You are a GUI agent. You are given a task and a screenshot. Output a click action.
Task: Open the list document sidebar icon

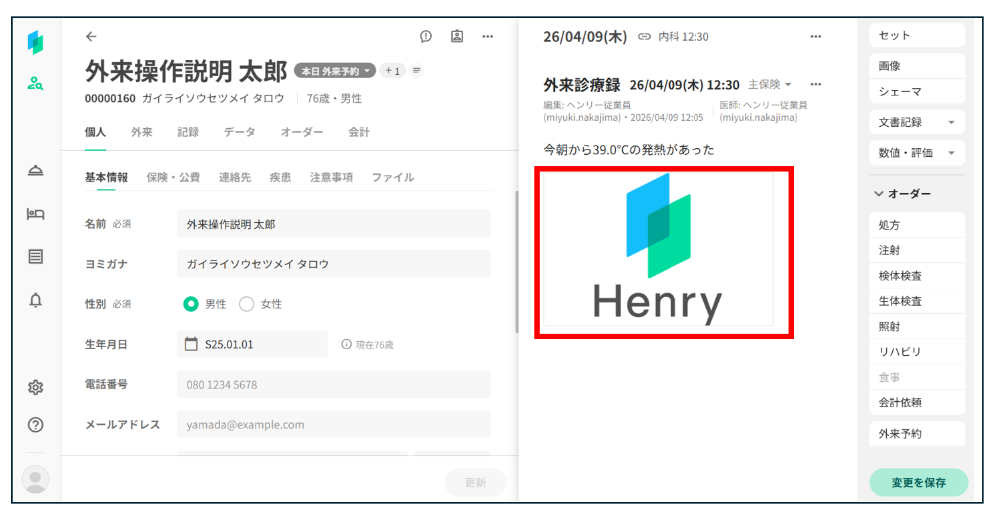click(x=35, y=256)
